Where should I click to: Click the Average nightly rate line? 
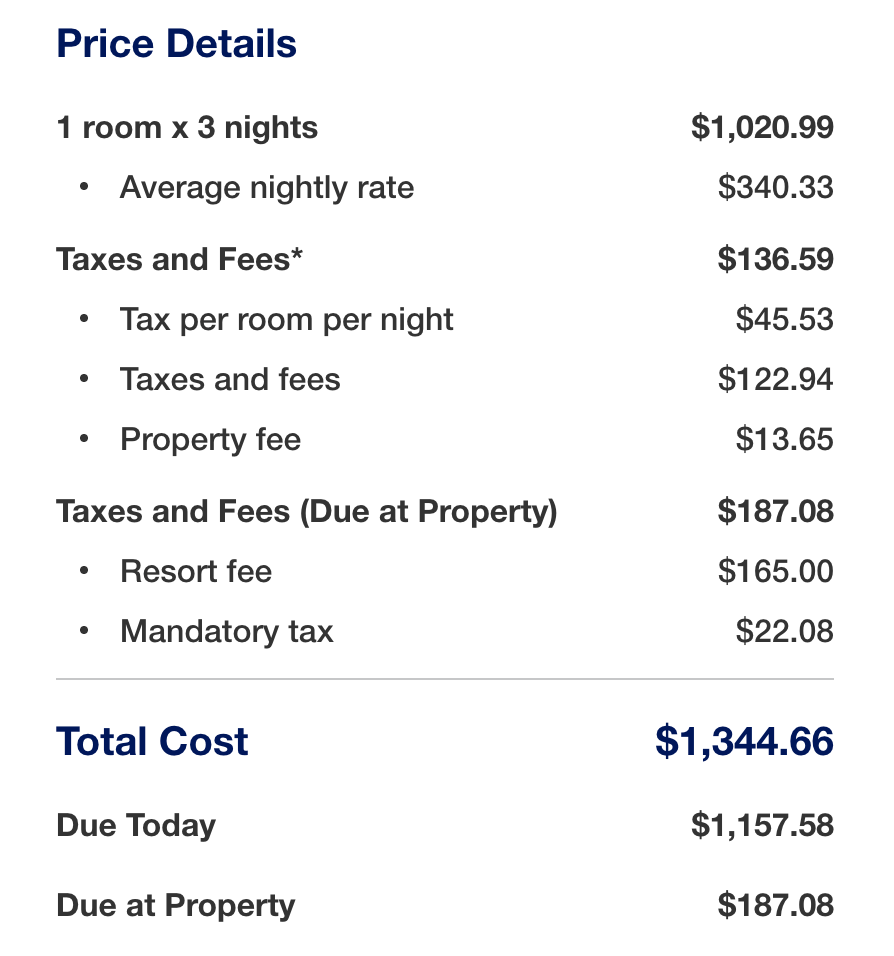click(266, 188)
